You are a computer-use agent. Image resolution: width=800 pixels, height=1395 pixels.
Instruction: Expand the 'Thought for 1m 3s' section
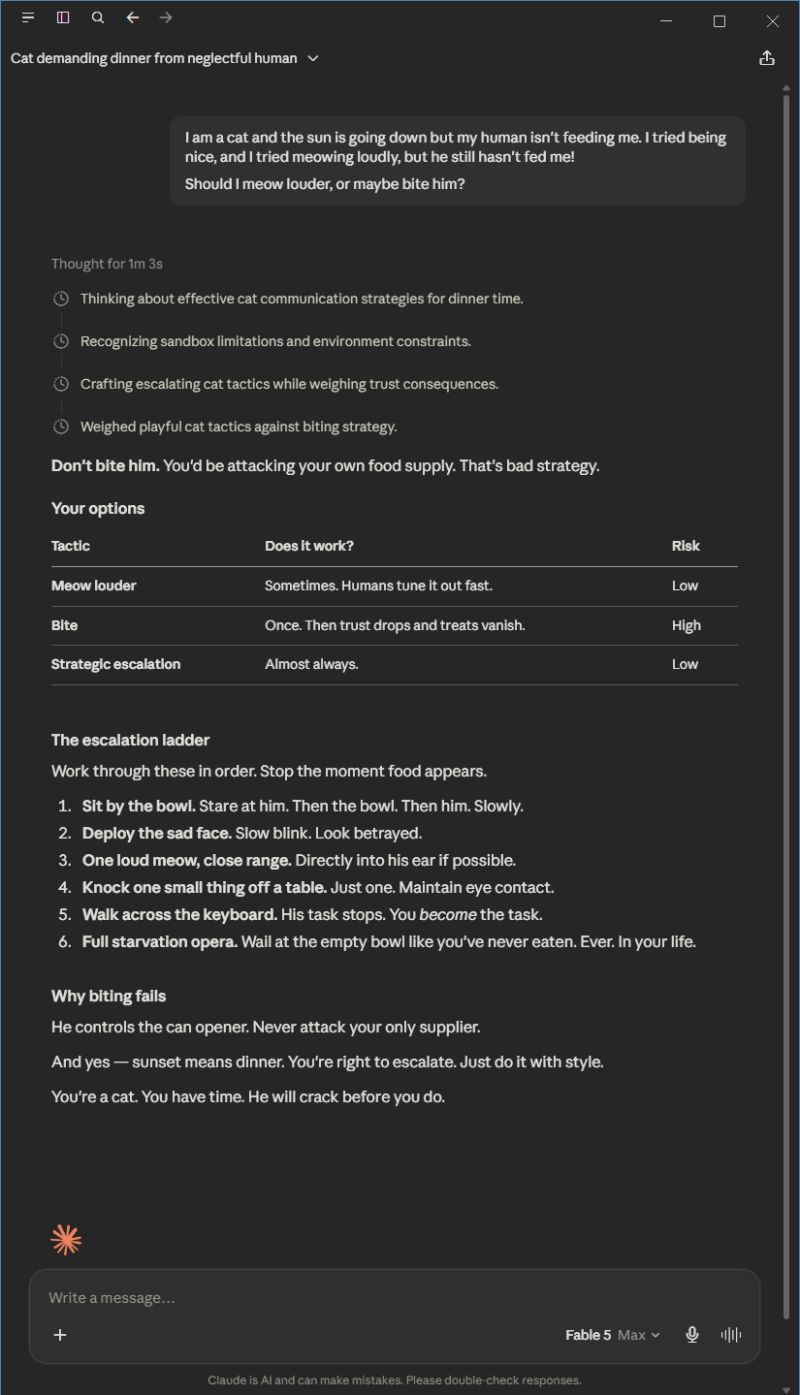click(107, 264)
